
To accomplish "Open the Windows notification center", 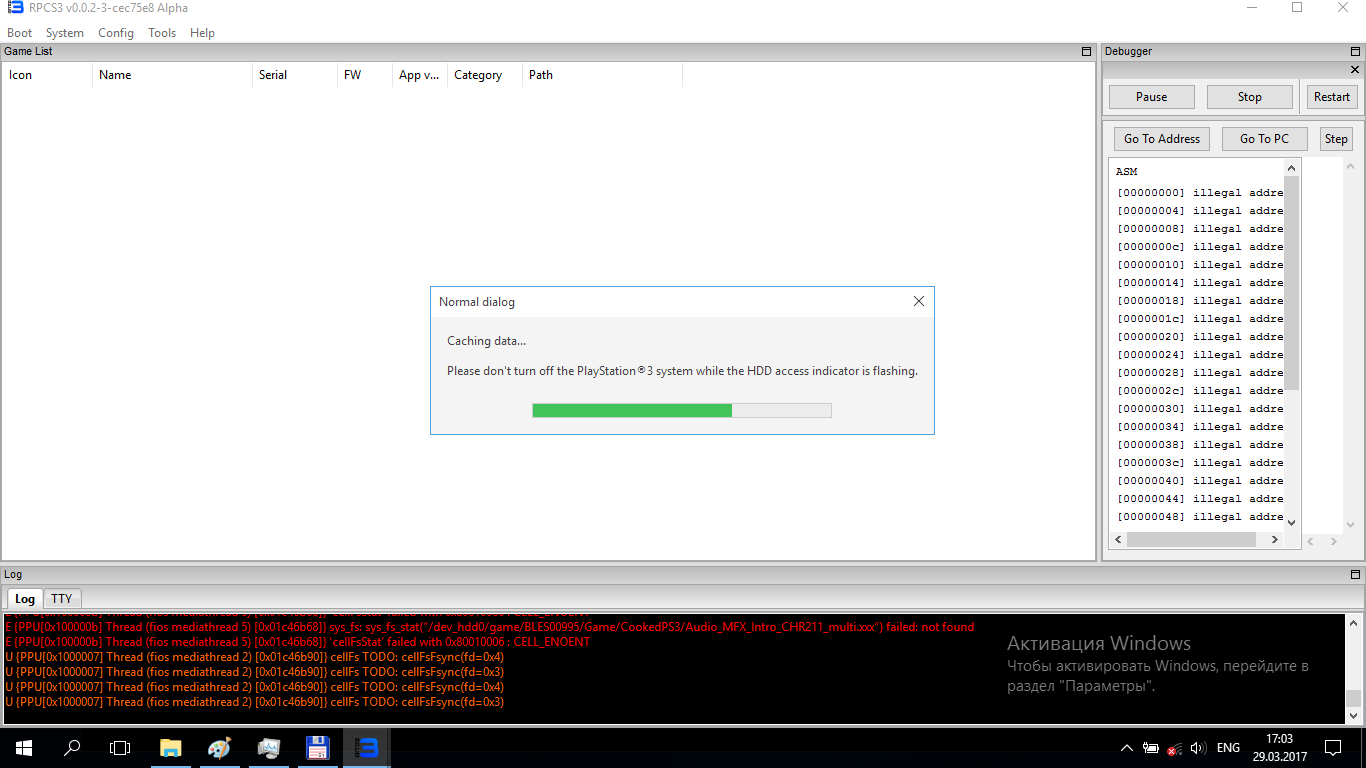I will pos(1332,747).
